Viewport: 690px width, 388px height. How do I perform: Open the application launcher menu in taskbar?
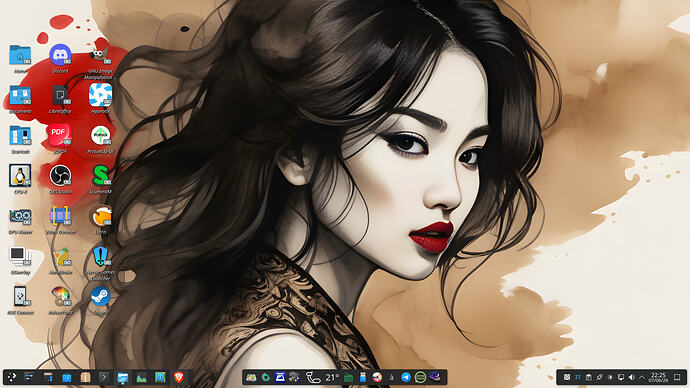[x=12, y=377]
